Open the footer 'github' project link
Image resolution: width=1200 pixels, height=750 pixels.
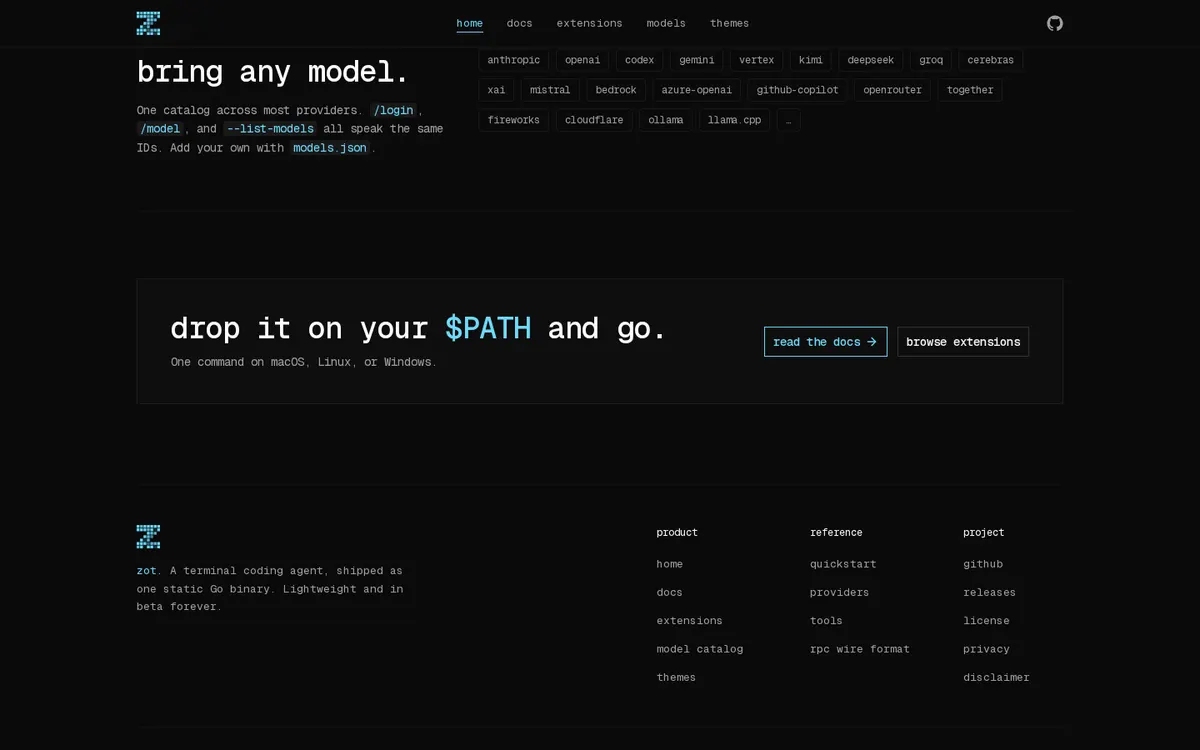point(983,564)
